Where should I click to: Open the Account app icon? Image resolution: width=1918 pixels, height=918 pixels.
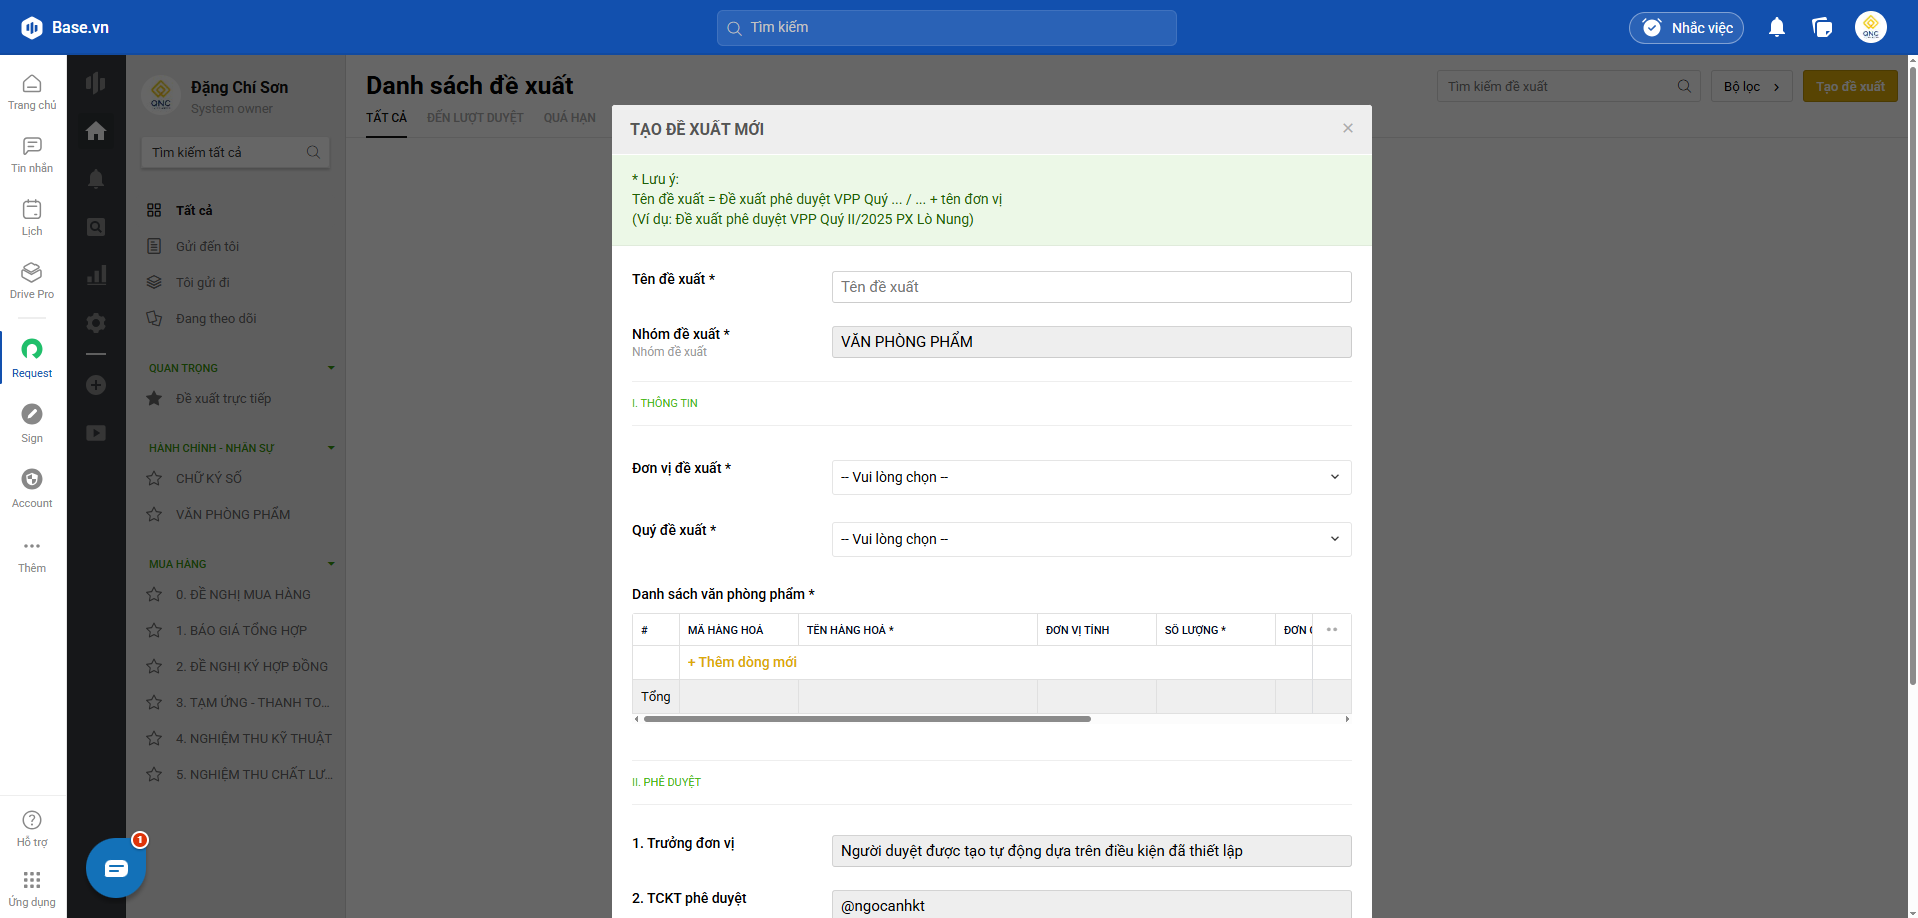(x=32, y=487)
